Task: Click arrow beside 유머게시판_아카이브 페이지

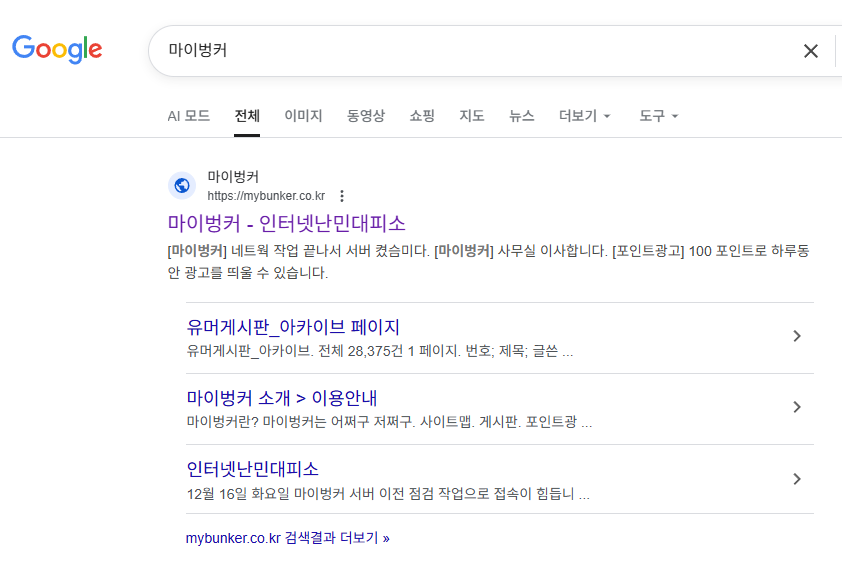Action: [796, 336]
